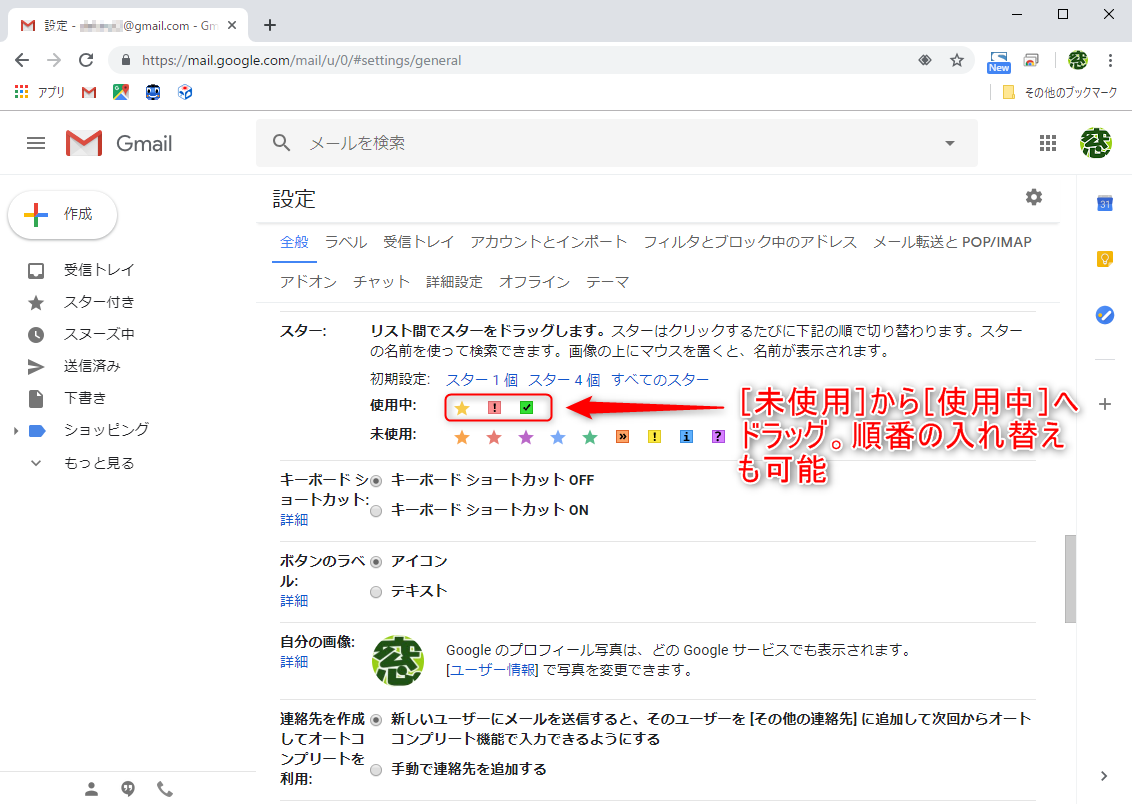Click the purple question mark star in 未使用

pyautogui.click(x=718, y=436)
